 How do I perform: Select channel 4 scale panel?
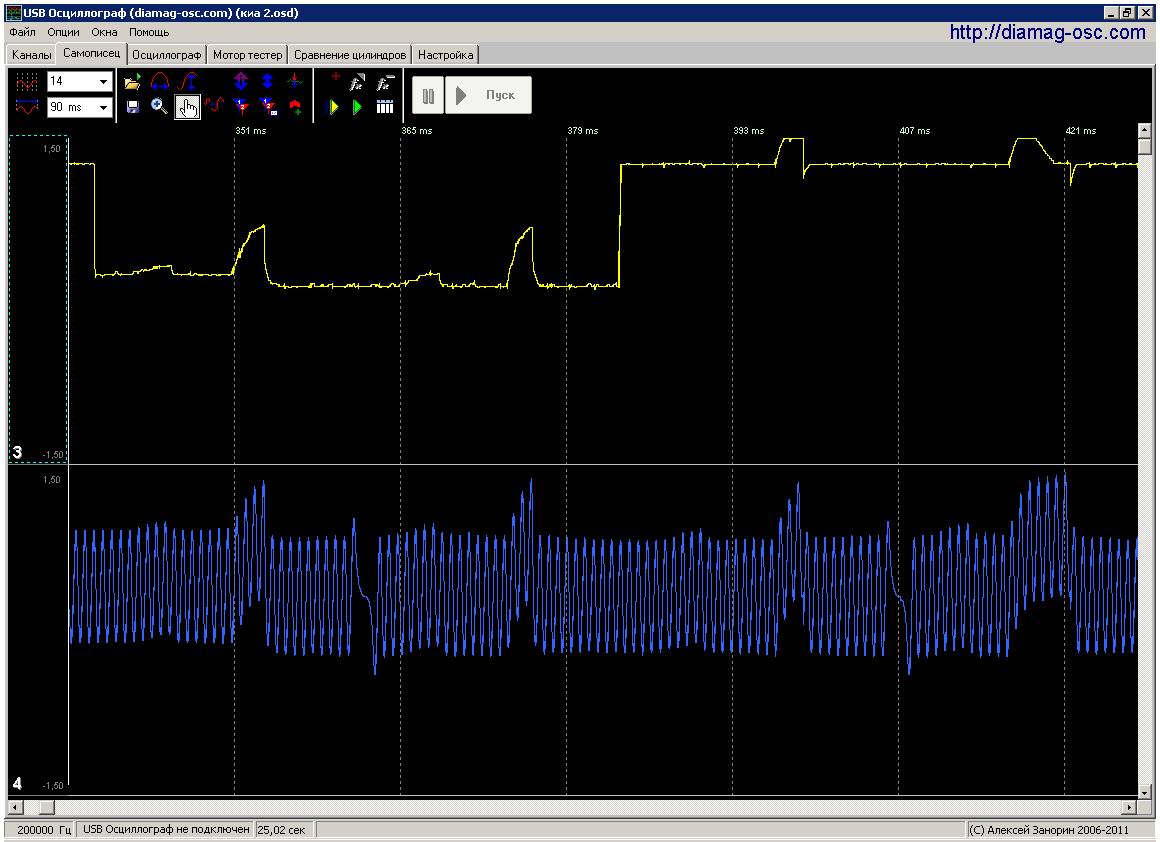click(38, 630)
